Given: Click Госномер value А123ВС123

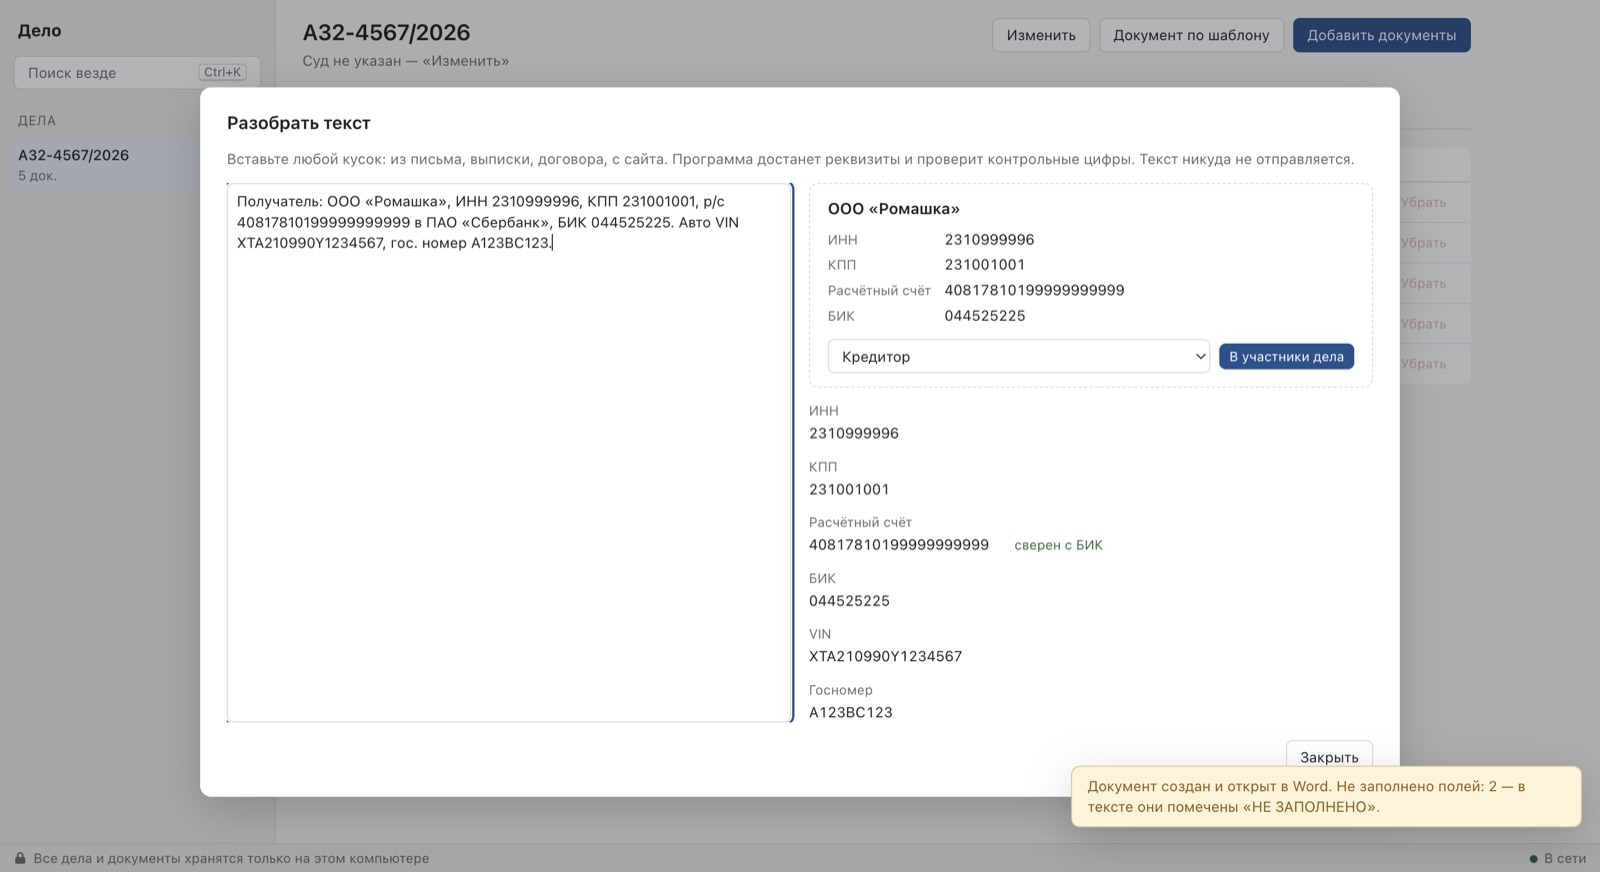Looking at the screenshot, I should [x=850, y=712].
